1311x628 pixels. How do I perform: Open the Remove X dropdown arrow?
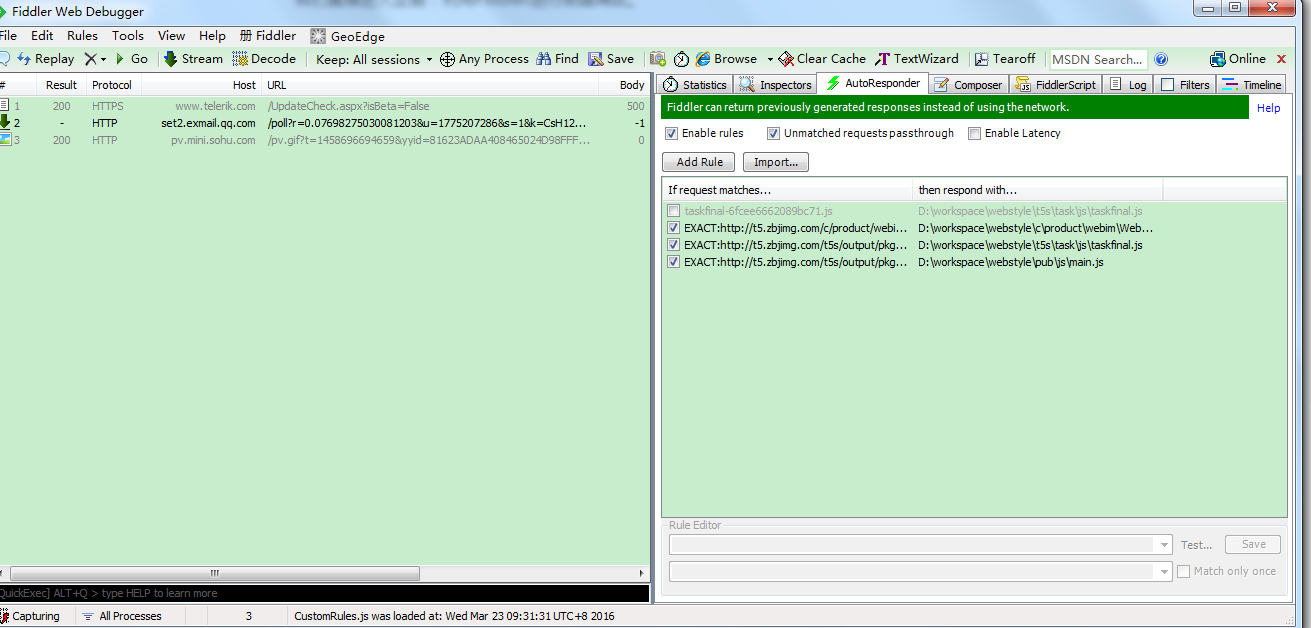103,60
